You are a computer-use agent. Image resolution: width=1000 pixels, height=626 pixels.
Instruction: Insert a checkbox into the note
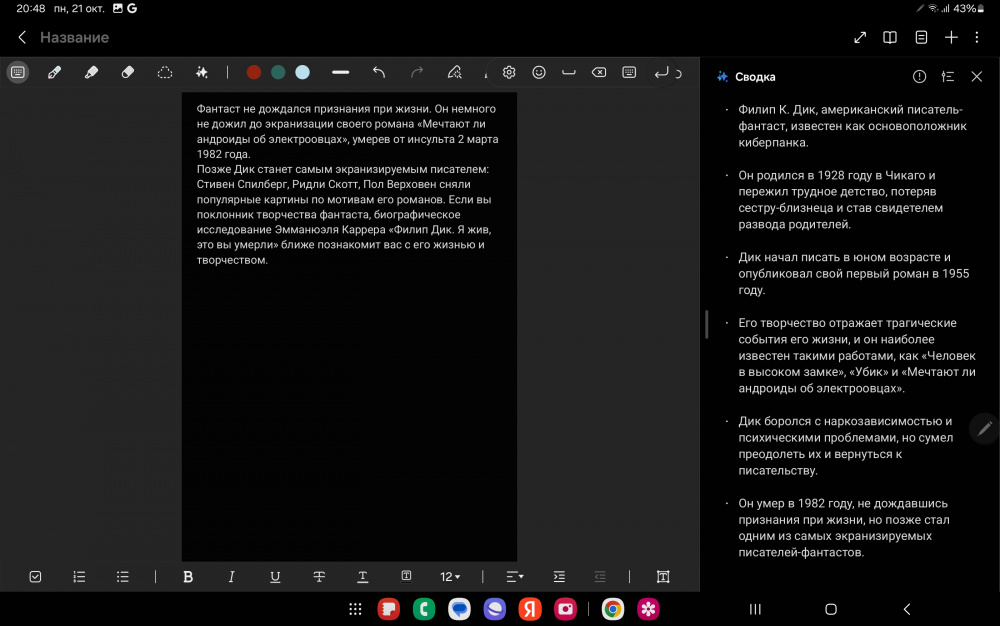36,576
